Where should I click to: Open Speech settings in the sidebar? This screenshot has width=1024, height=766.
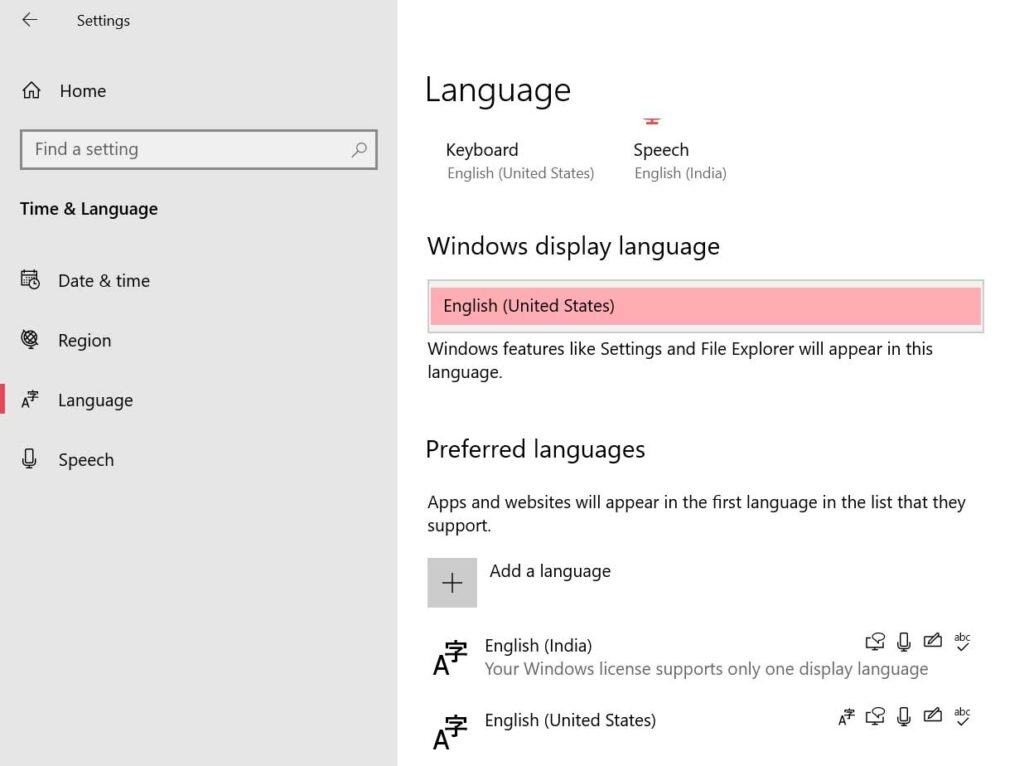point(86,460)
